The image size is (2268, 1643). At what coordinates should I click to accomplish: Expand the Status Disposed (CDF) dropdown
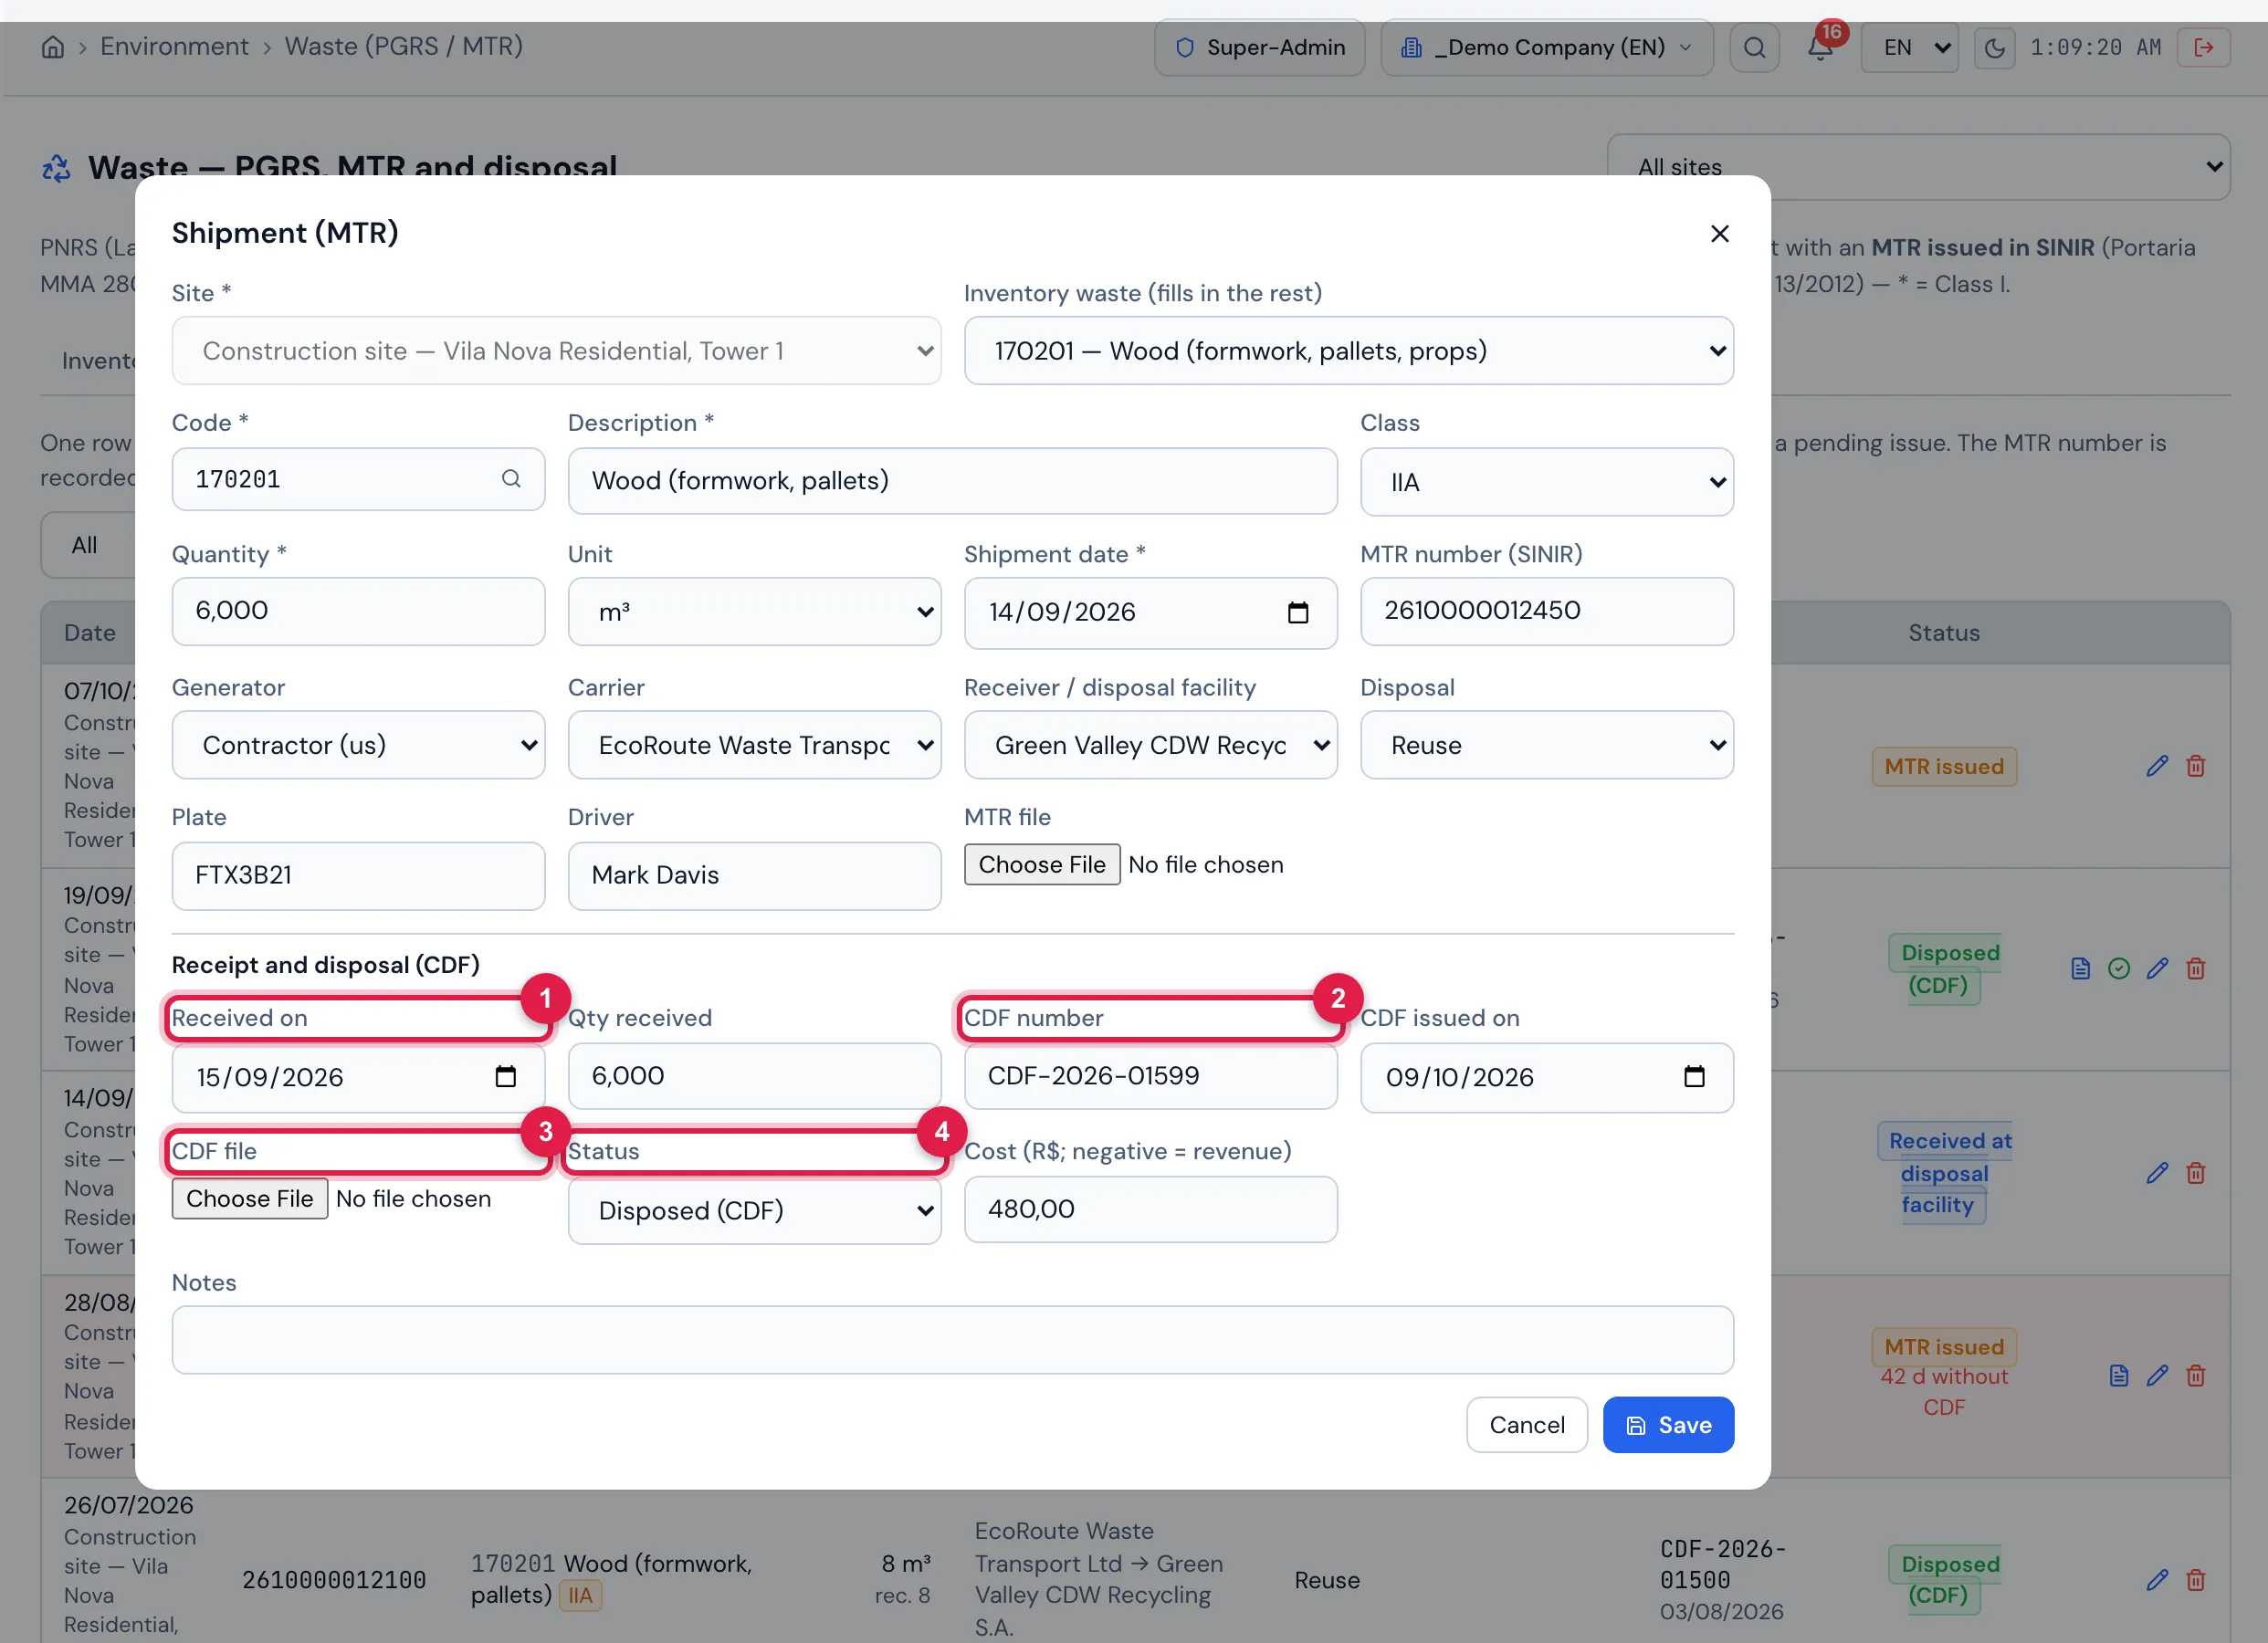(754, 1210)
